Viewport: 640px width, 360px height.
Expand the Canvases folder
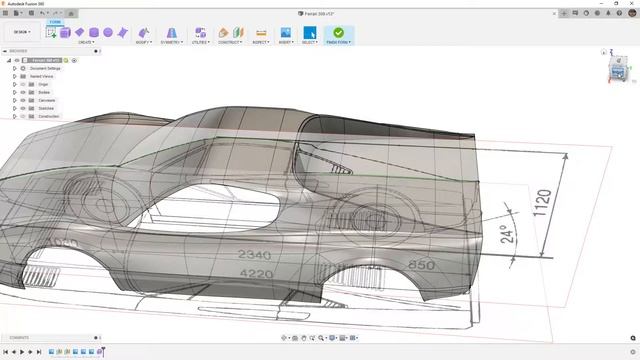pos(15,100)
